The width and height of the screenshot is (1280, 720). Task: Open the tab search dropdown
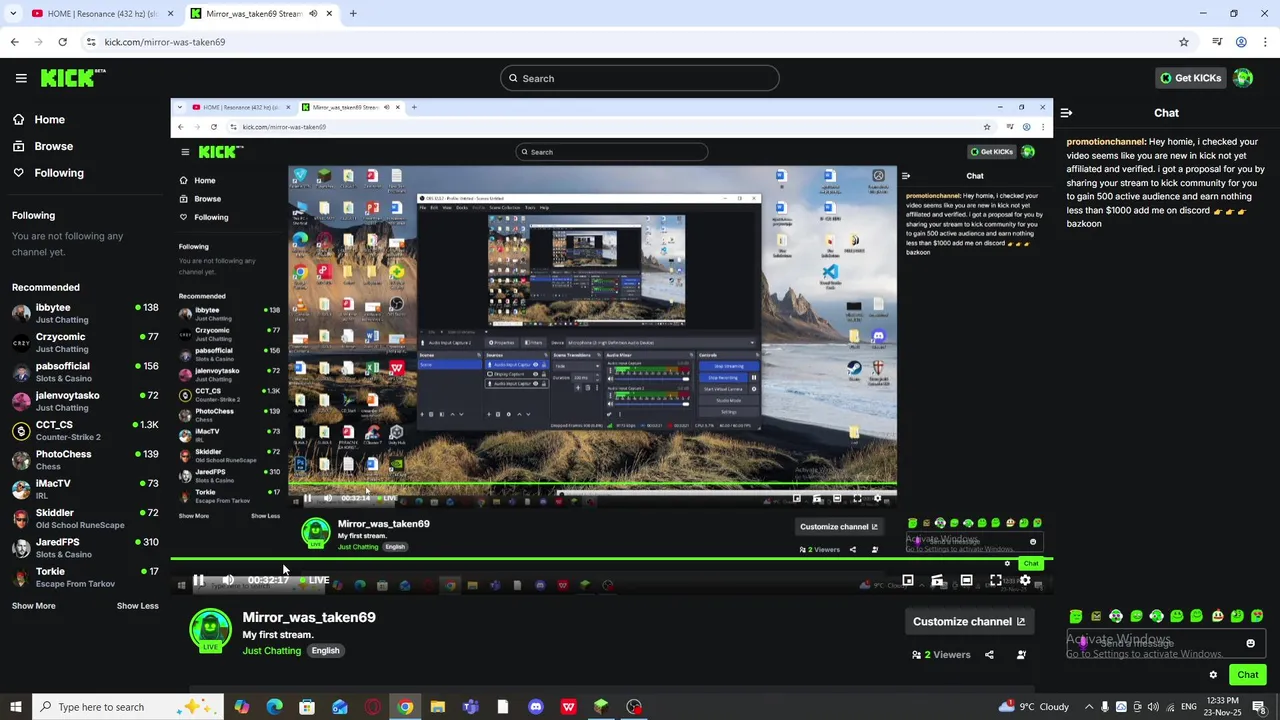point(13,13)
